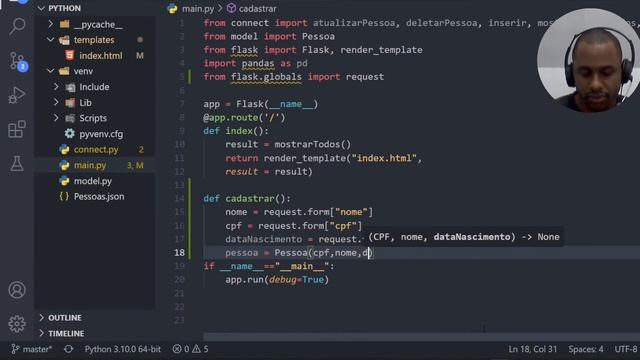Open Source Control view with 2 changes

(17, 61)
